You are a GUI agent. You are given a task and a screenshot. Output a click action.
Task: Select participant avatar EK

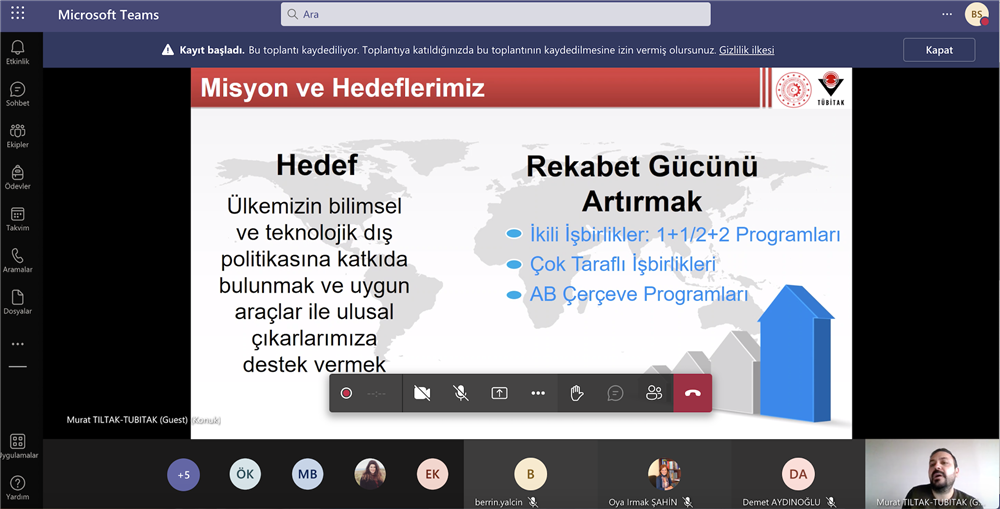[432, 474]
